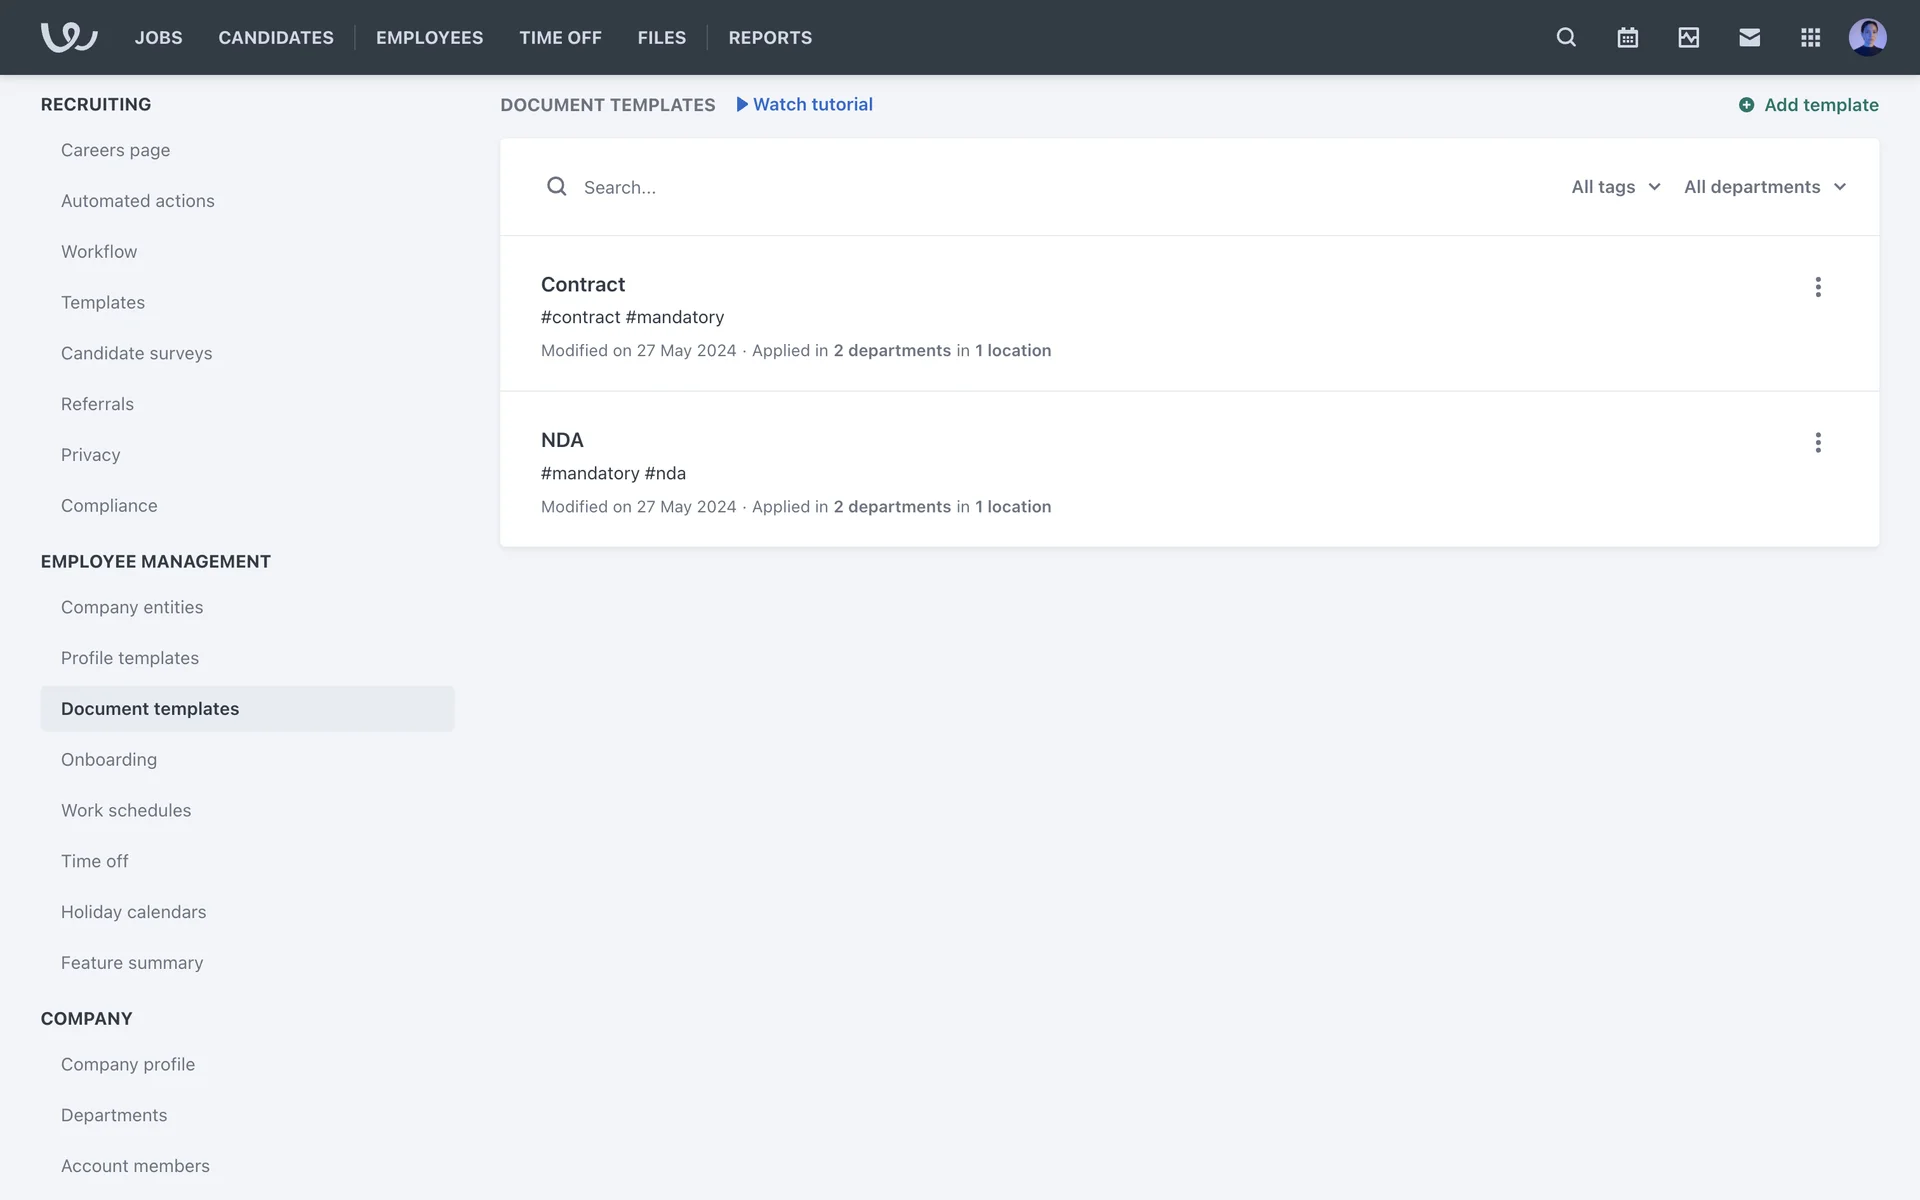Open Onboarding in sidebar
The width and height of the screenshot is (1920, 1200).
(109, 760)
